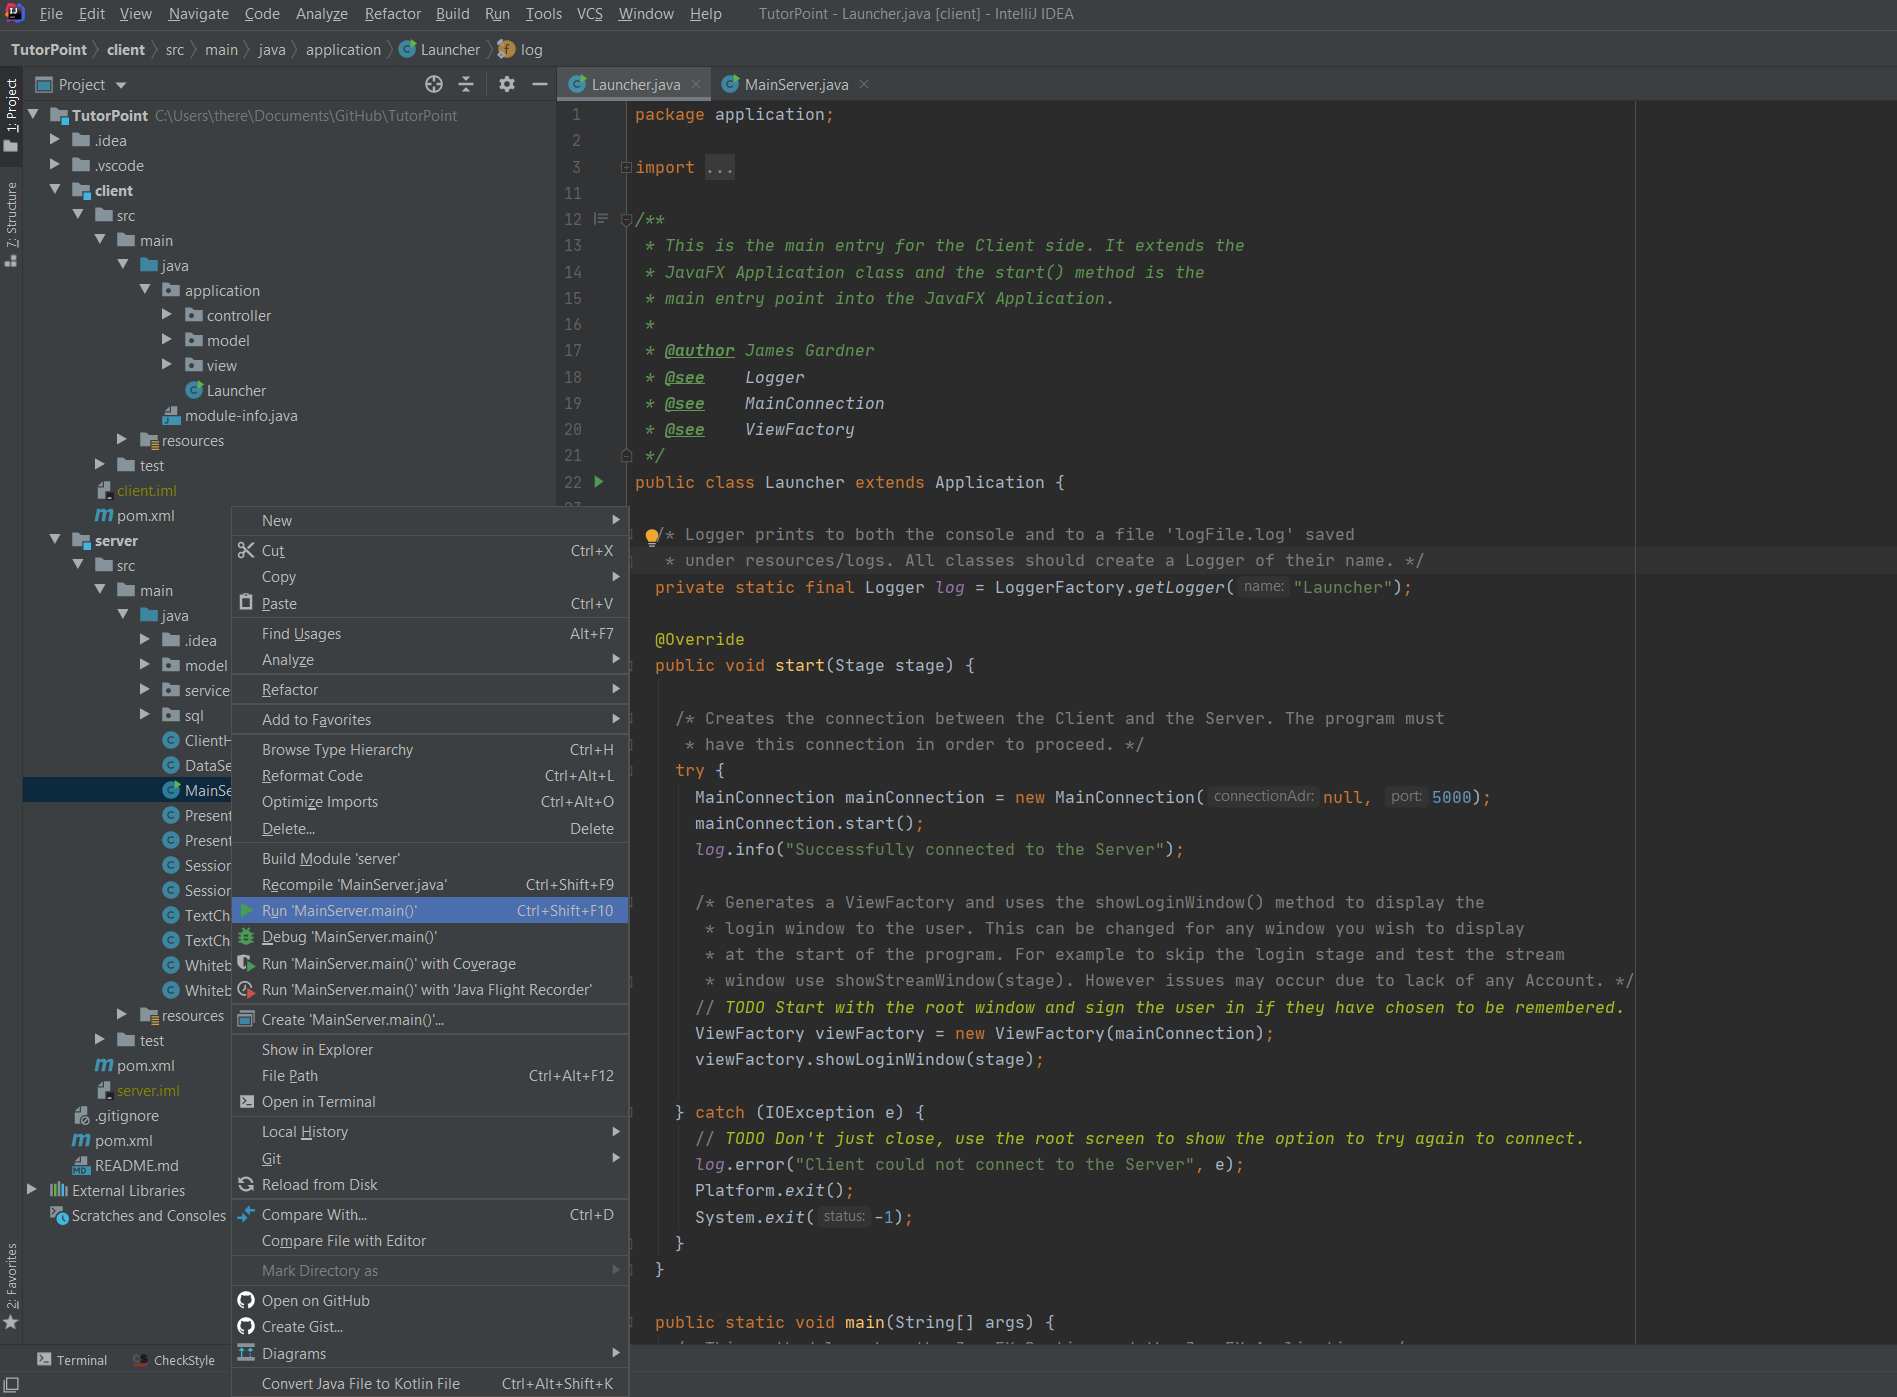Hide the Project panel with minus icon

(x=540, y=84)
